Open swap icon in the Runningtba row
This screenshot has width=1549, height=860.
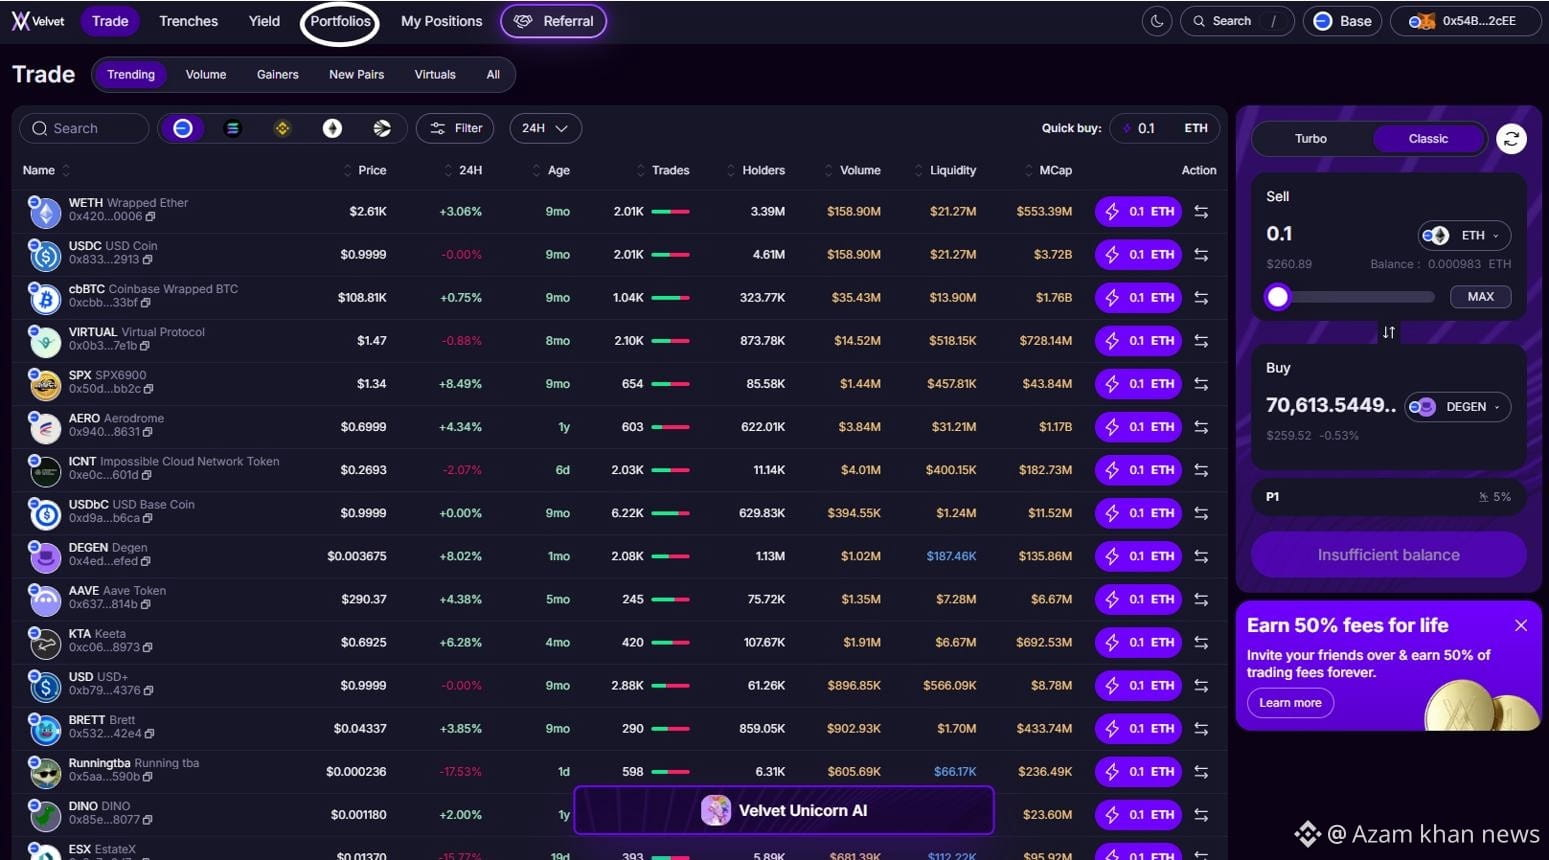pyautogui.click(x=1201, y=772)
